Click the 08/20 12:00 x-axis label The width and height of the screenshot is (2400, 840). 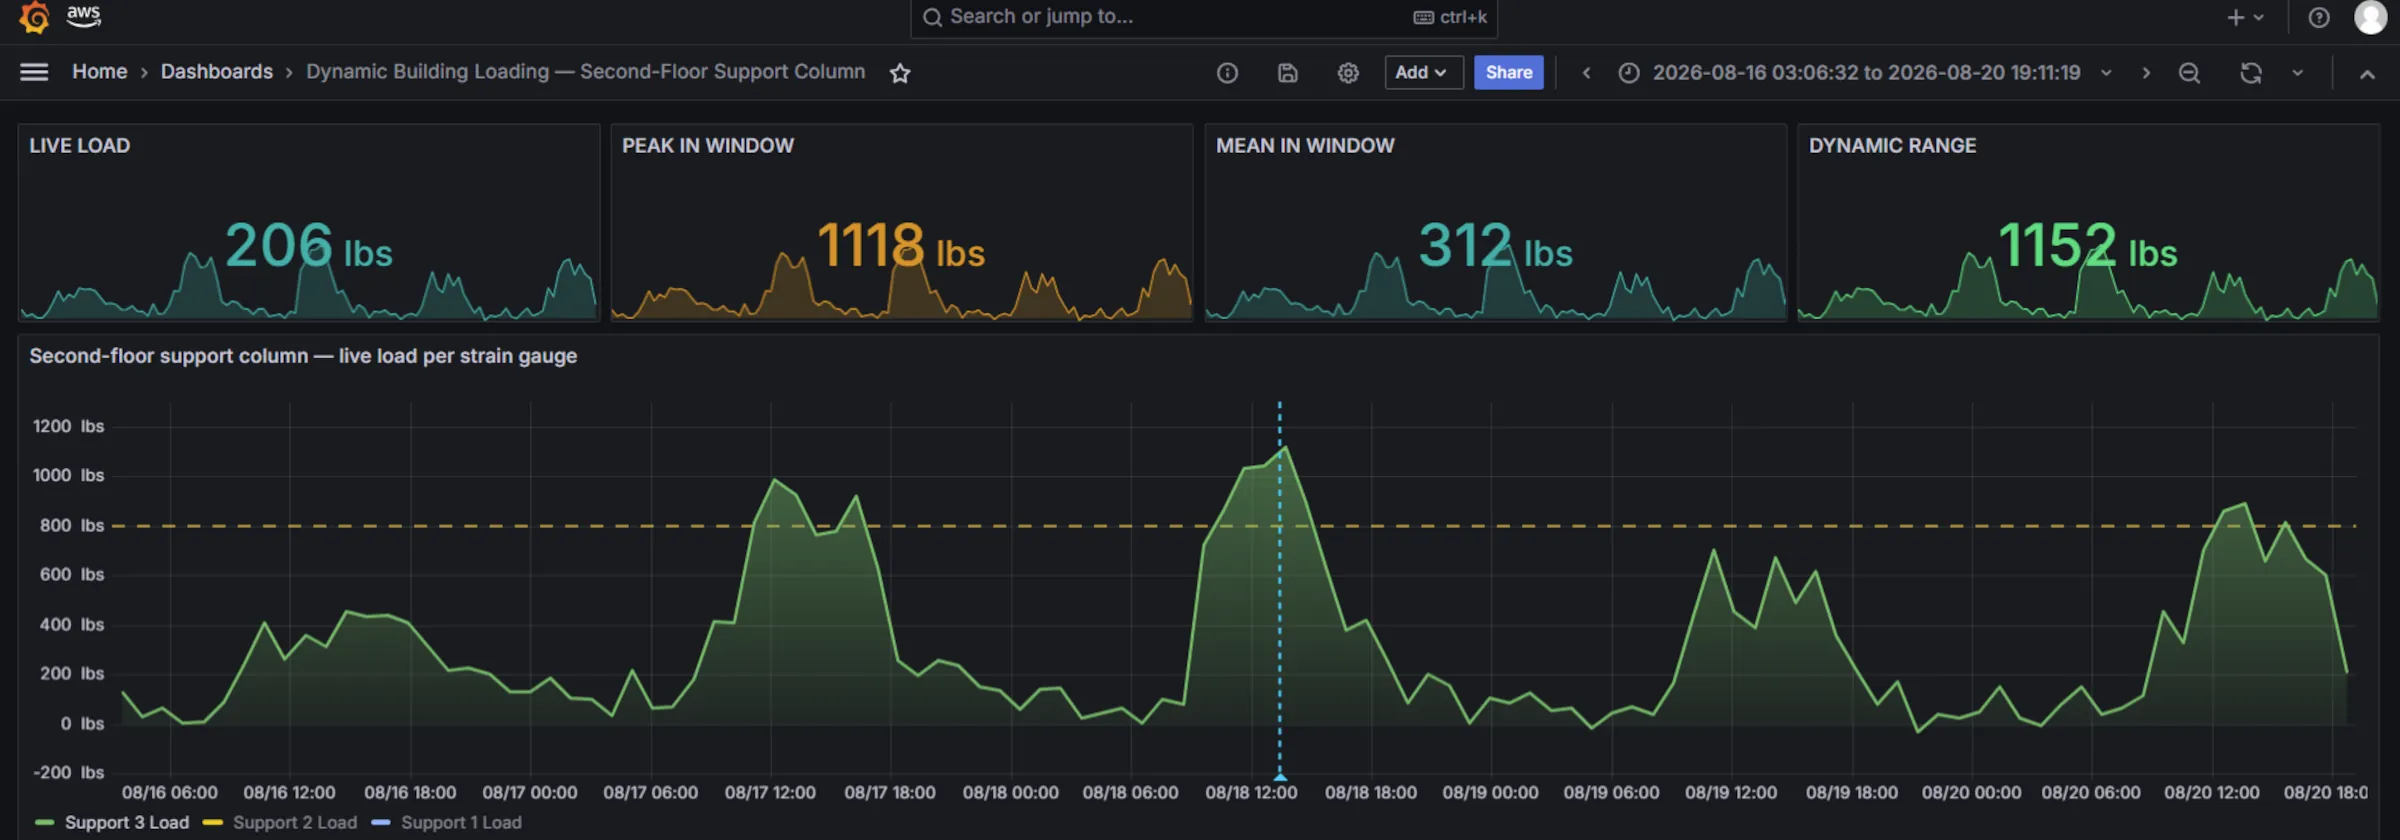2212,793
